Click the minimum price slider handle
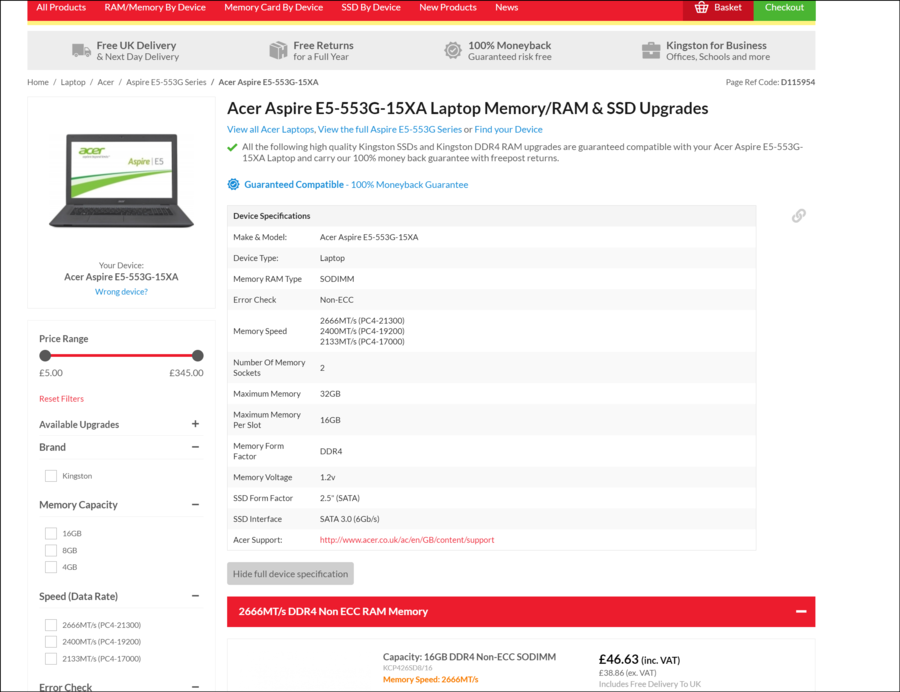Screen dimensions: 900x692 click(45, 356)
